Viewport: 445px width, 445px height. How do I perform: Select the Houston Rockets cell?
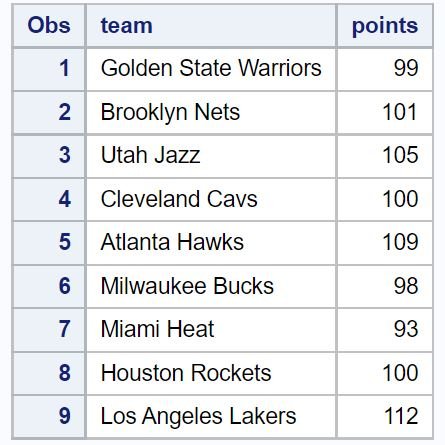click(x=211, y=374)
